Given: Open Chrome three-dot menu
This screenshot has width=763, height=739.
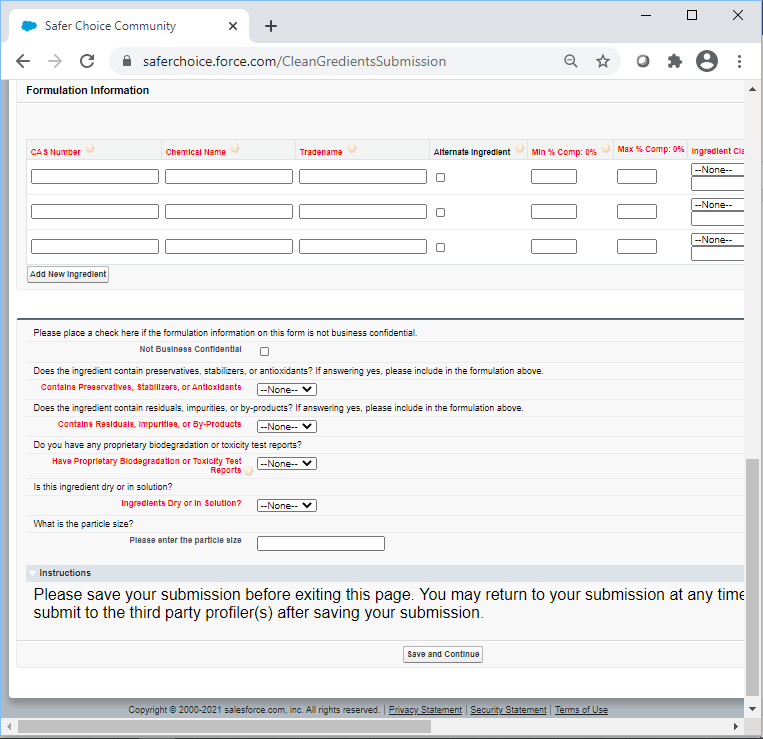Looking at the screenshot, I should (740, 61).
